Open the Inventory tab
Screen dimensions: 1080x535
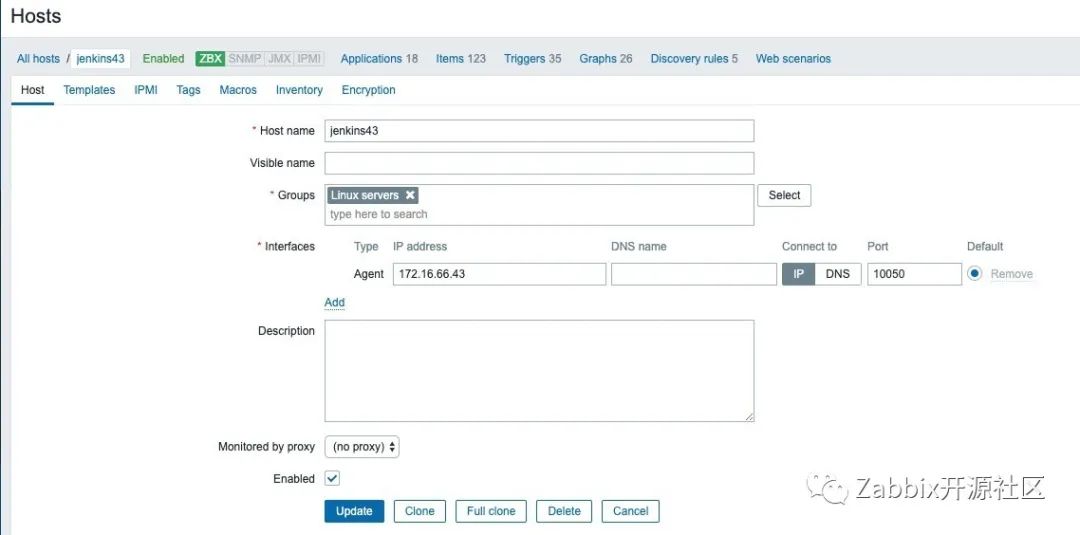pos(299,90)
